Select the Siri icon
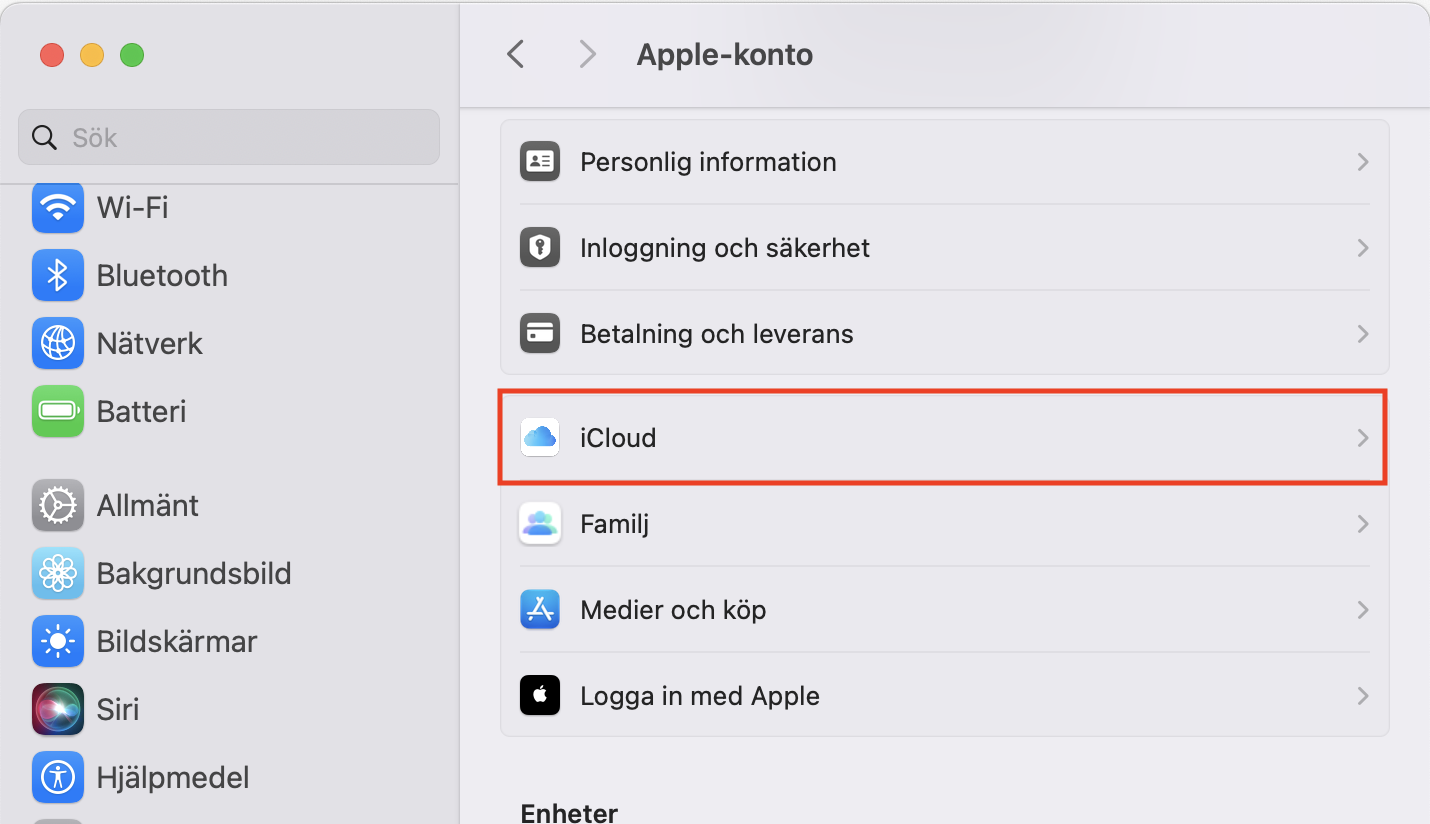 (58, 709)
